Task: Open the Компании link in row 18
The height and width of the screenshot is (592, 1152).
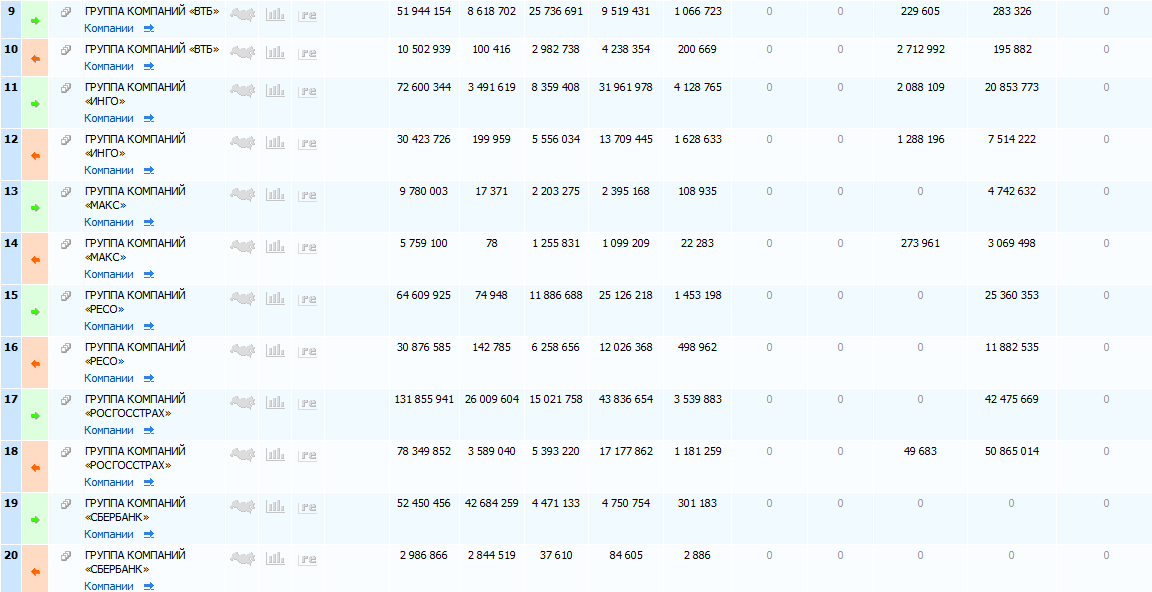Action: tap(109, 483)
